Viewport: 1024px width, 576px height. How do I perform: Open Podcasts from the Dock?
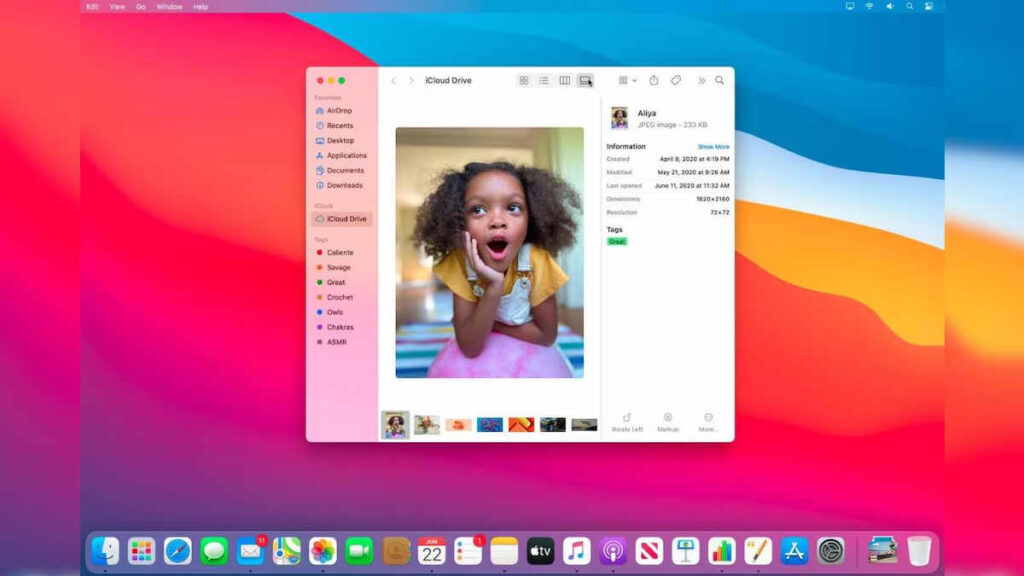(x=613, y=551)
